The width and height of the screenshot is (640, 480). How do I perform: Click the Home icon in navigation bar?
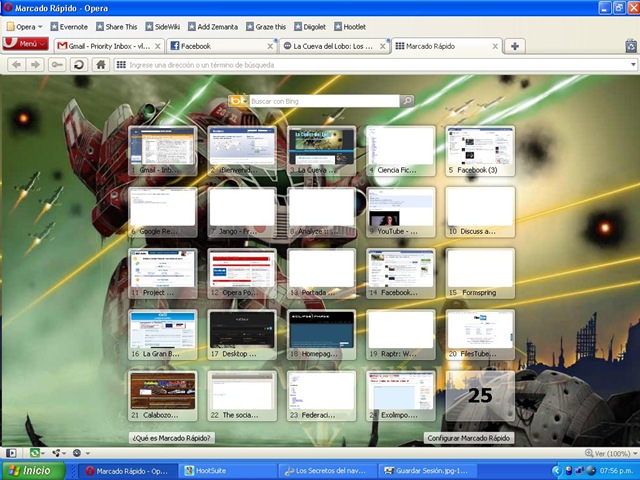pyautogui.click(x=100, y=64)
